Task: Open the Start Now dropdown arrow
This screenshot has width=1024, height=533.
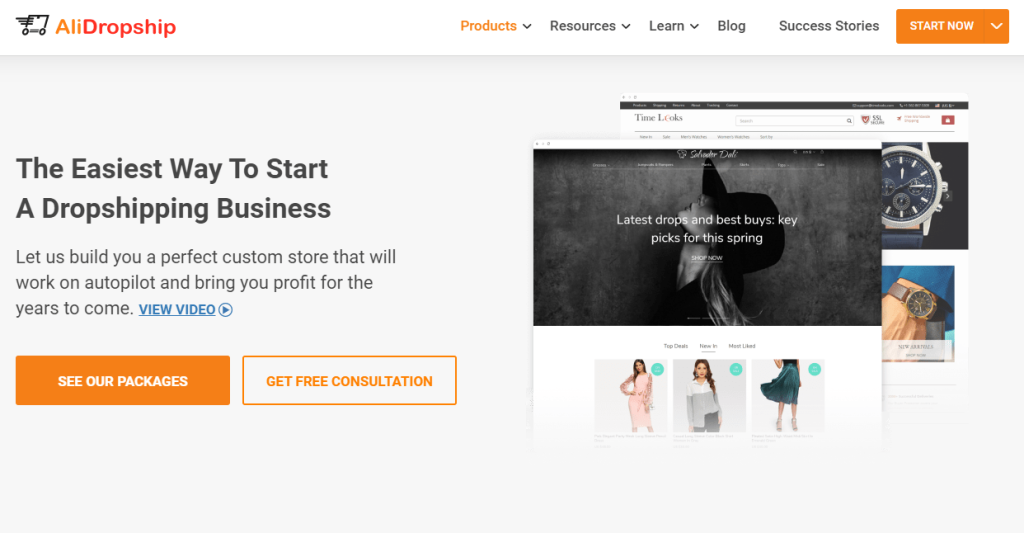Action: click(x=997, y=26)
